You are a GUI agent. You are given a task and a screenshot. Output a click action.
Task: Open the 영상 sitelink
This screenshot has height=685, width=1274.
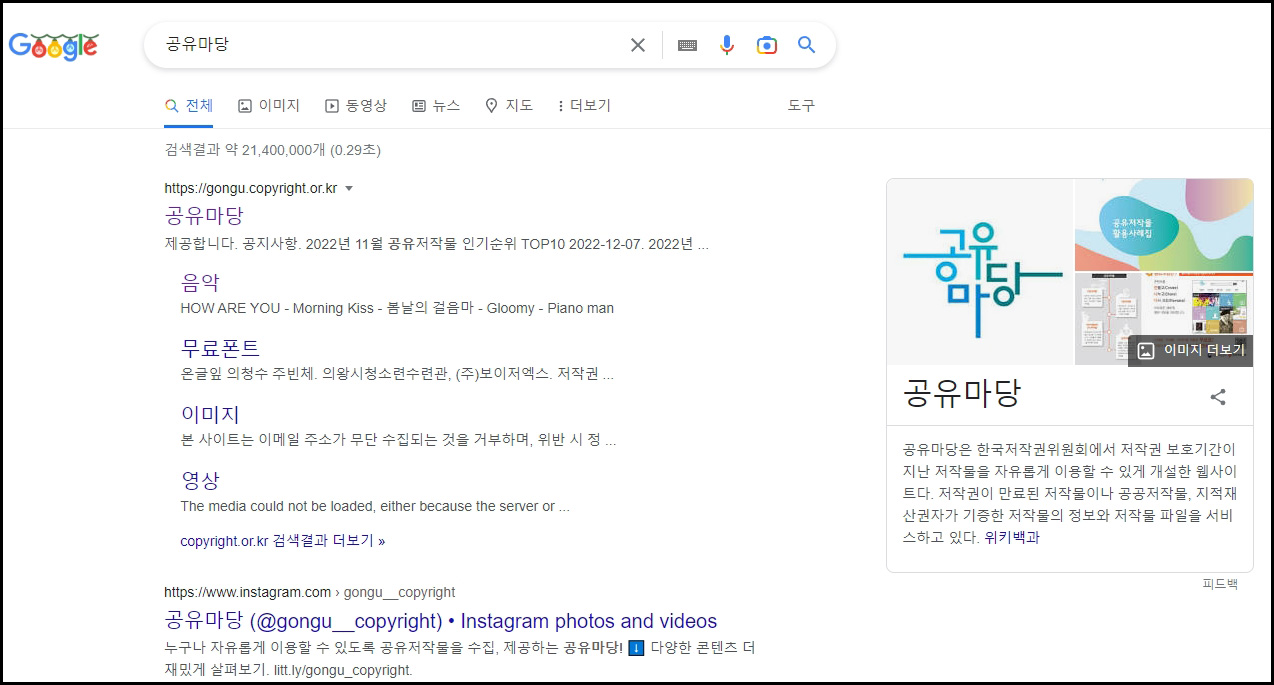(x=200, y=480)
